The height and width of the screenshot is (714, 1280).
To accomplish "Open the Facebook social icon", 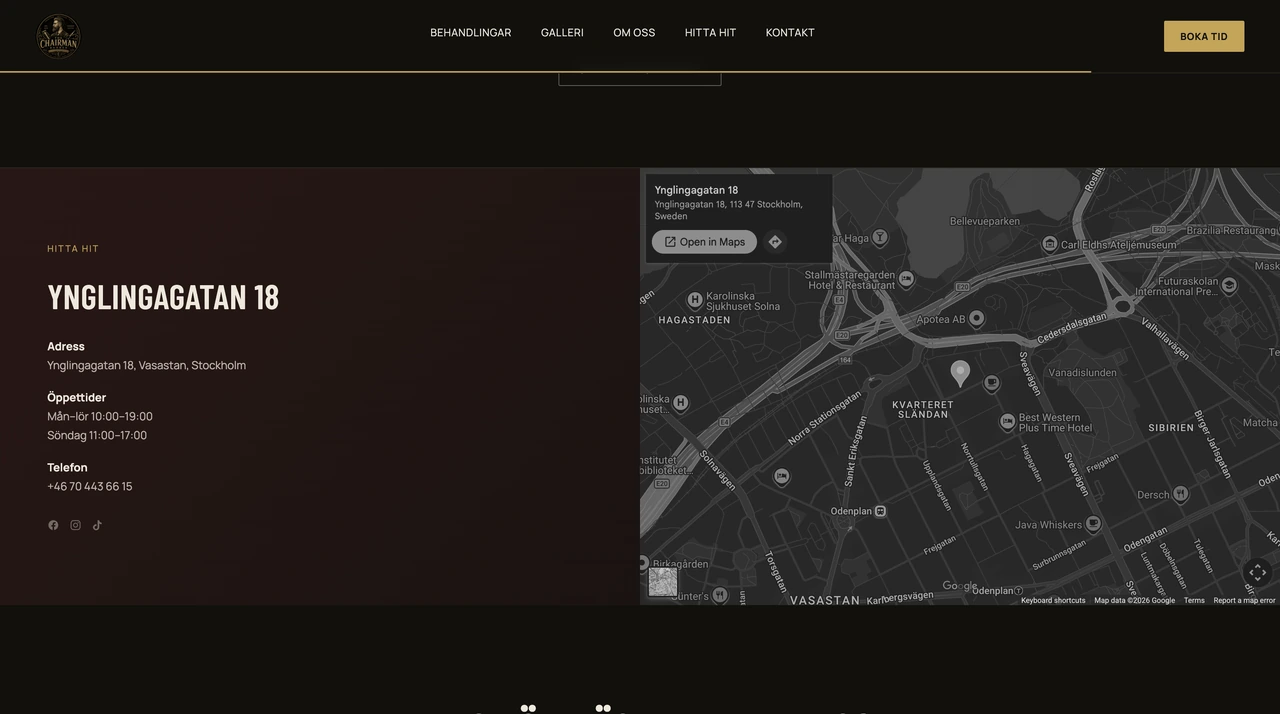I will (53, 525).
